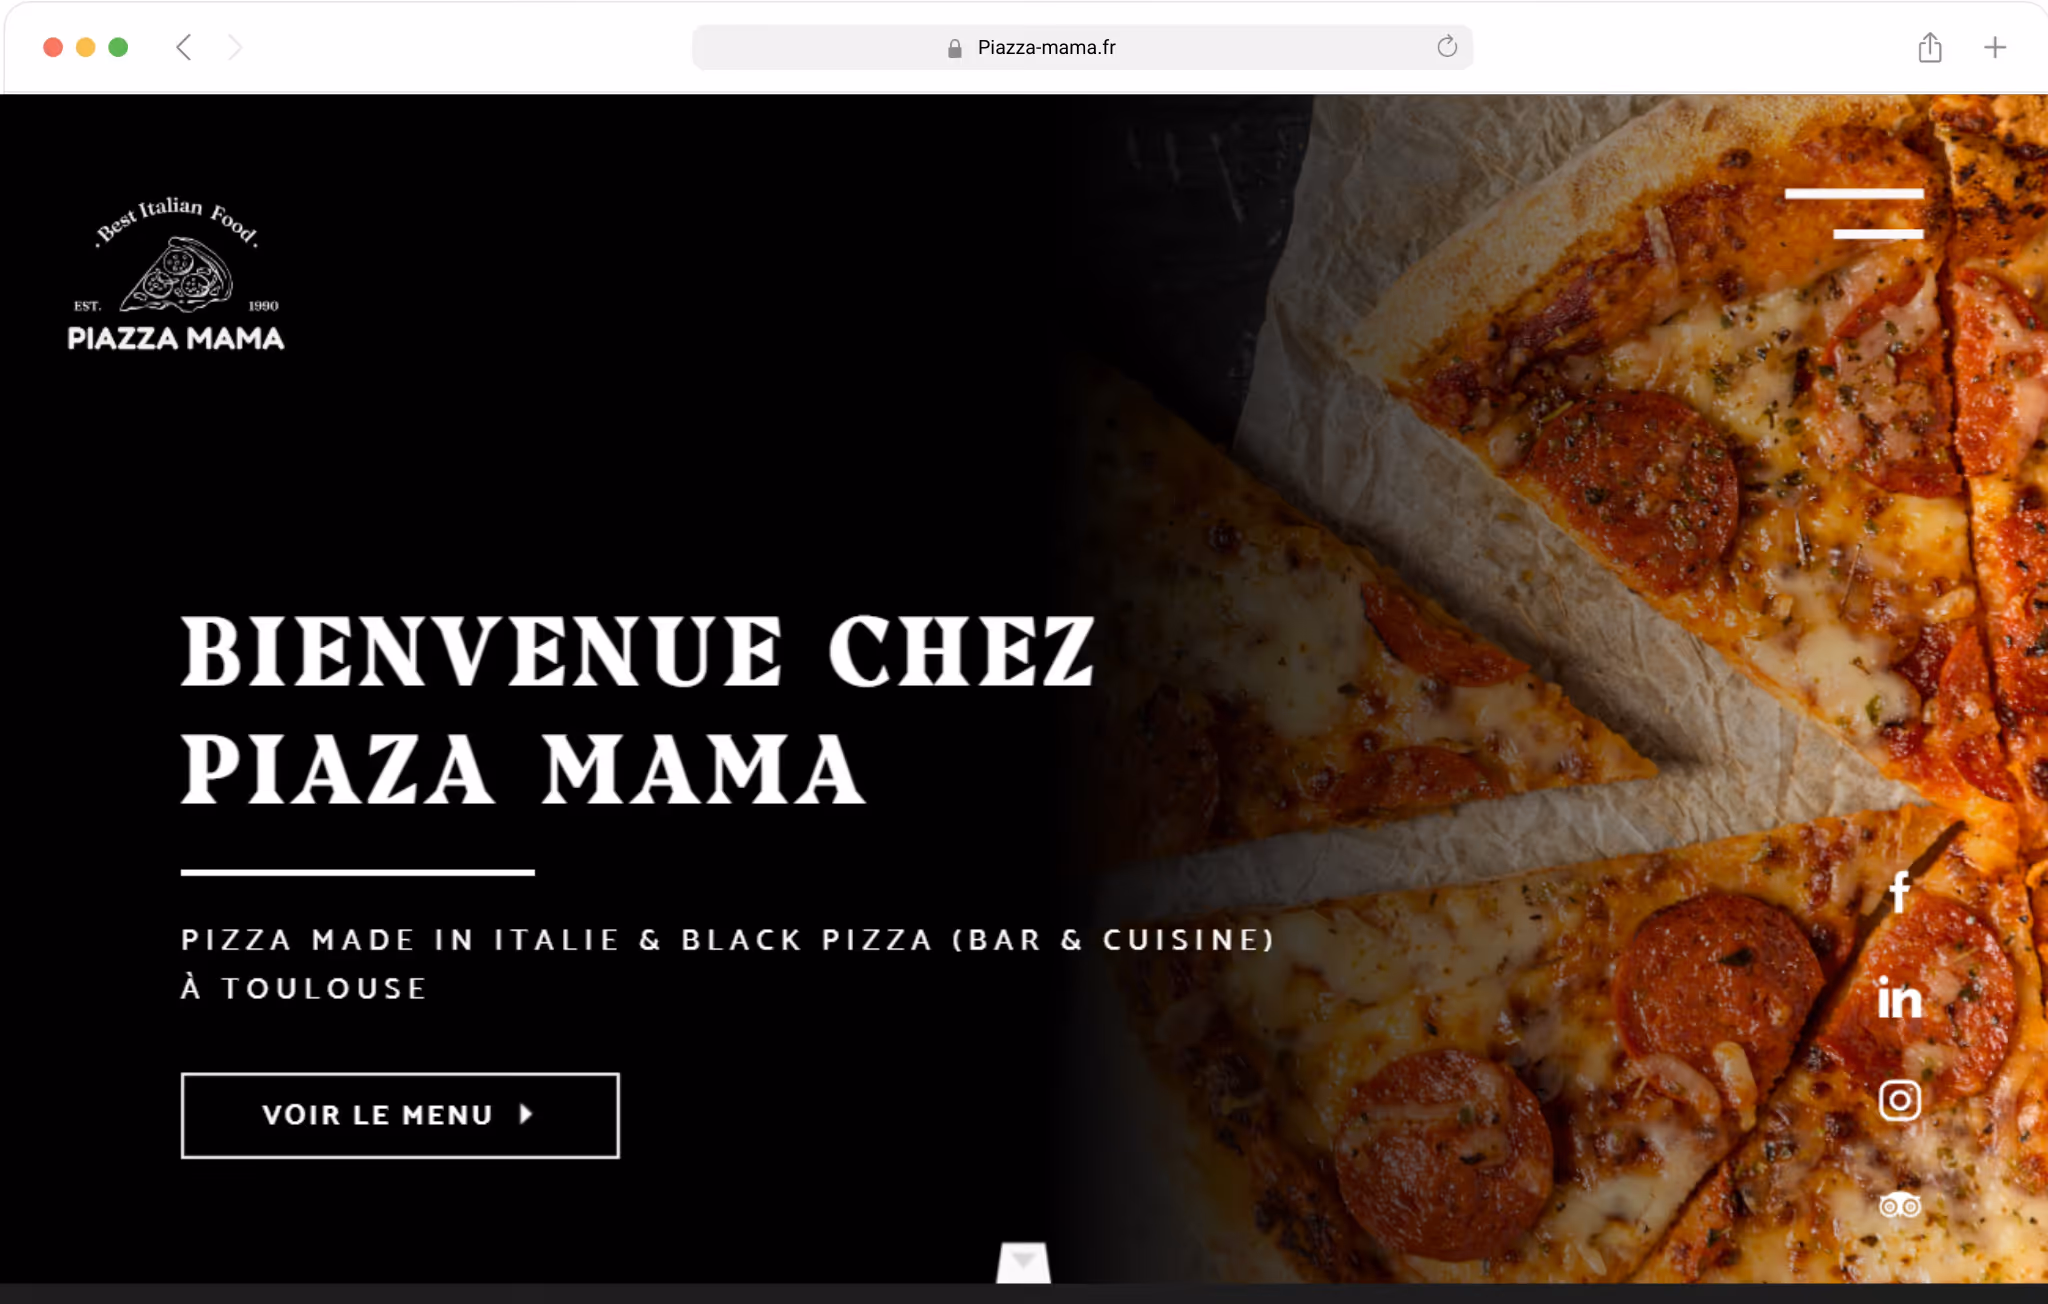Open the Instagram icon link

1899,1100
